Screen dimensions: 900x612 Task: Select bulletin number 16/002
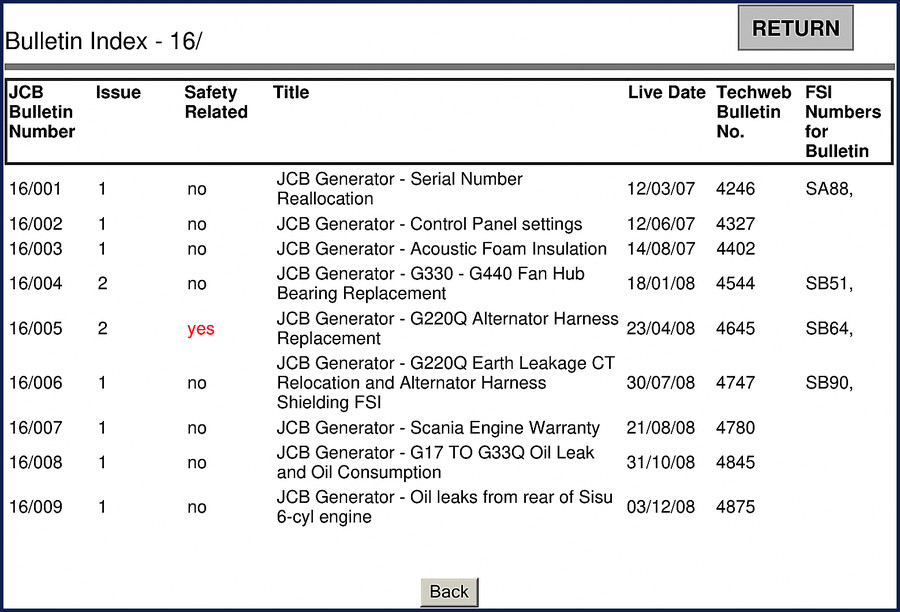pos(36,224)
